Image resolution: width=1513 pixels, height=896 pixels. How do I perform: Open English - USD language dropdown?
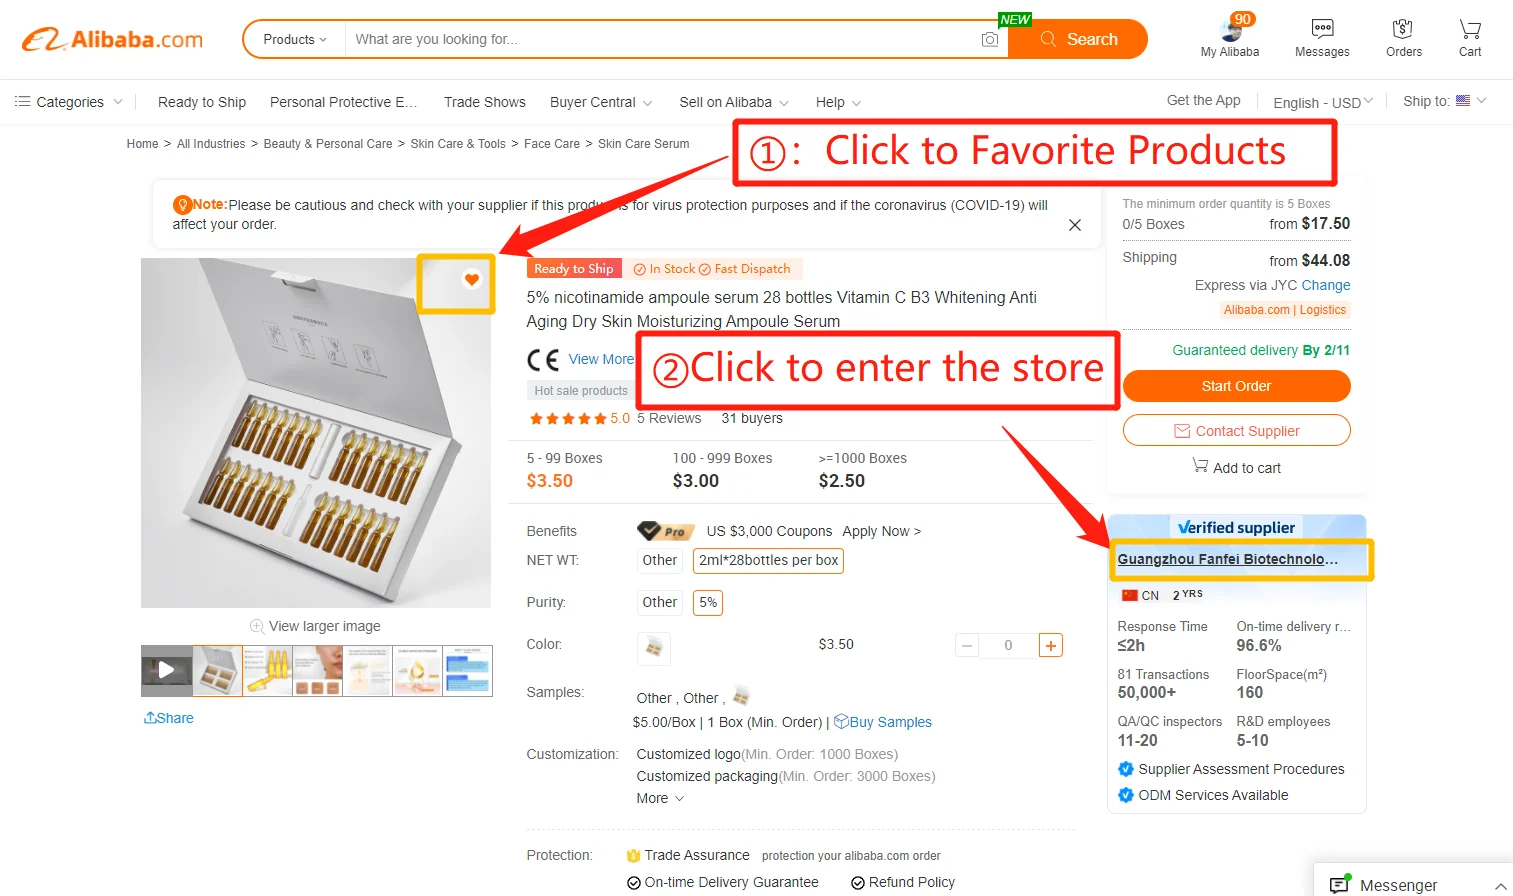coord(1323,102)
